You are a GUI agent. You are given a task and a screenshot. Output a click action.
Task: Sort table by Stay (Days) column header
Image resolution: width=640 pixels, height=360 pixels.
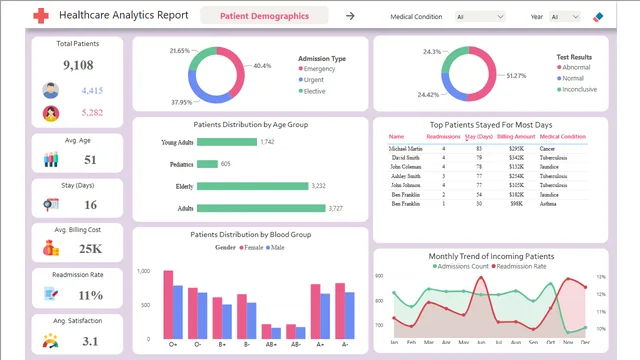tap(479, 137)
